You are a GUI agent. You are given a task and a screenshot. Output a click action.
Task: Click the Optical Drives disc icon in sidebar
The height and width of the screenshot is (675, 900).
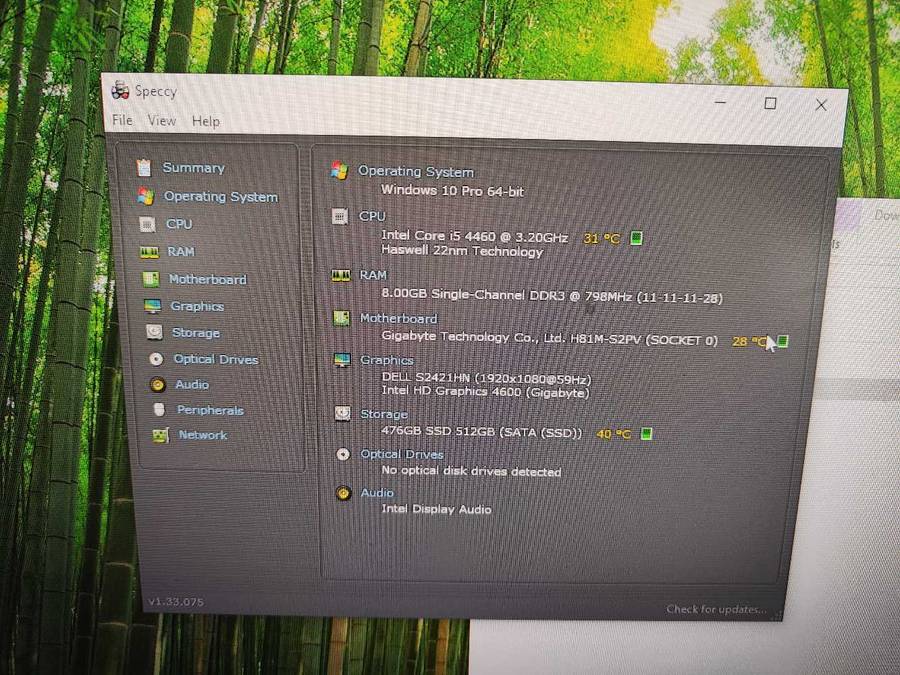point(156,359)
